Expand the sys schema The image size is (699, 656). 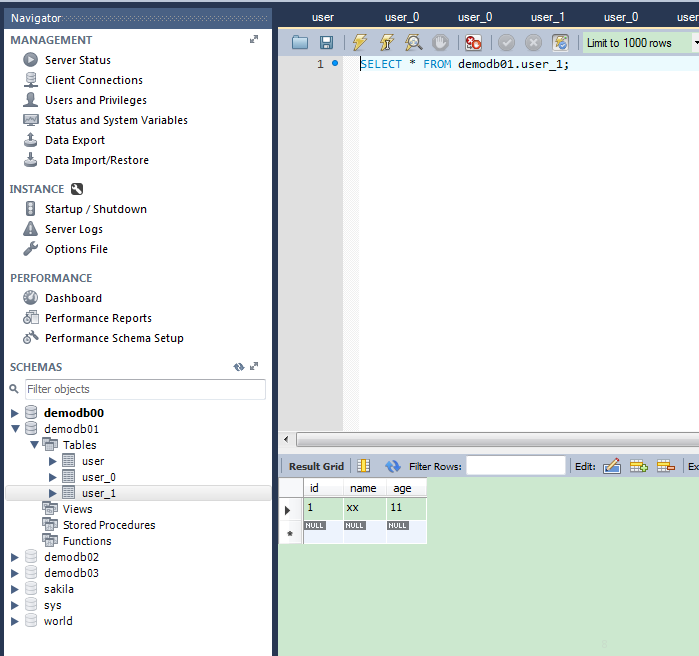point(14,605)
